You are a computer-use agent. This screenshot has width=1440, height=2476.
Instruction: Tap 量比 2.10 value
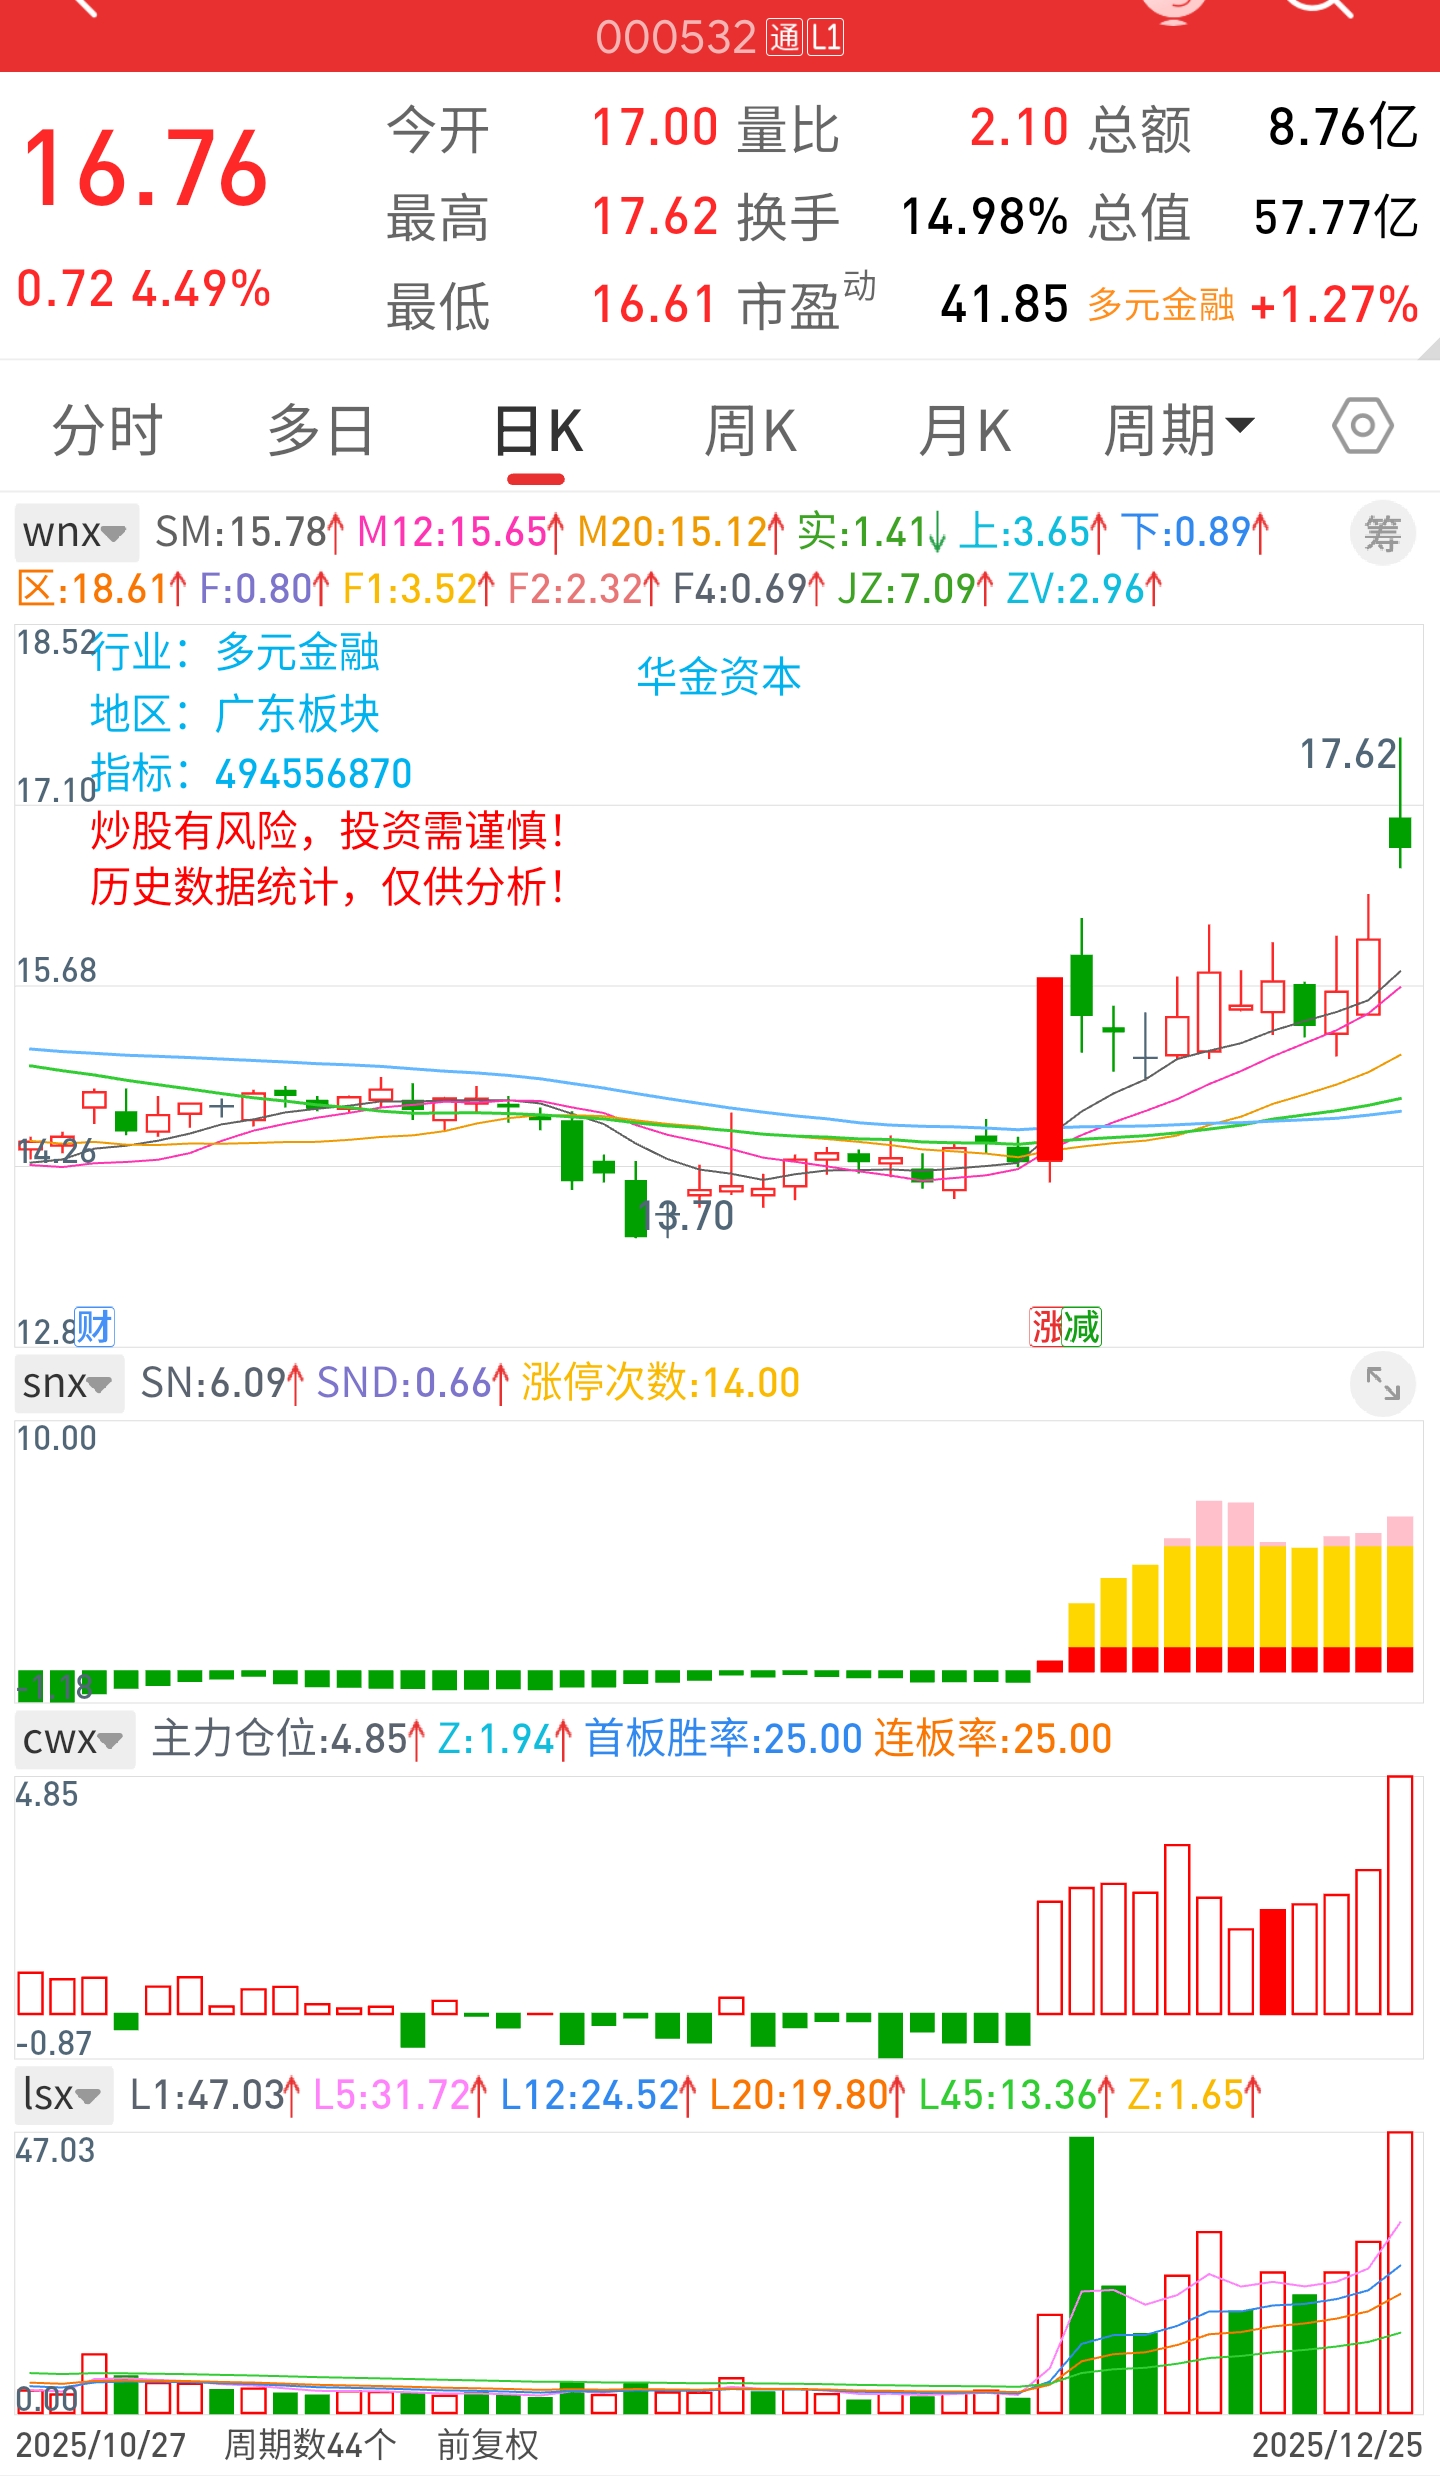[x=1020, y=128]
